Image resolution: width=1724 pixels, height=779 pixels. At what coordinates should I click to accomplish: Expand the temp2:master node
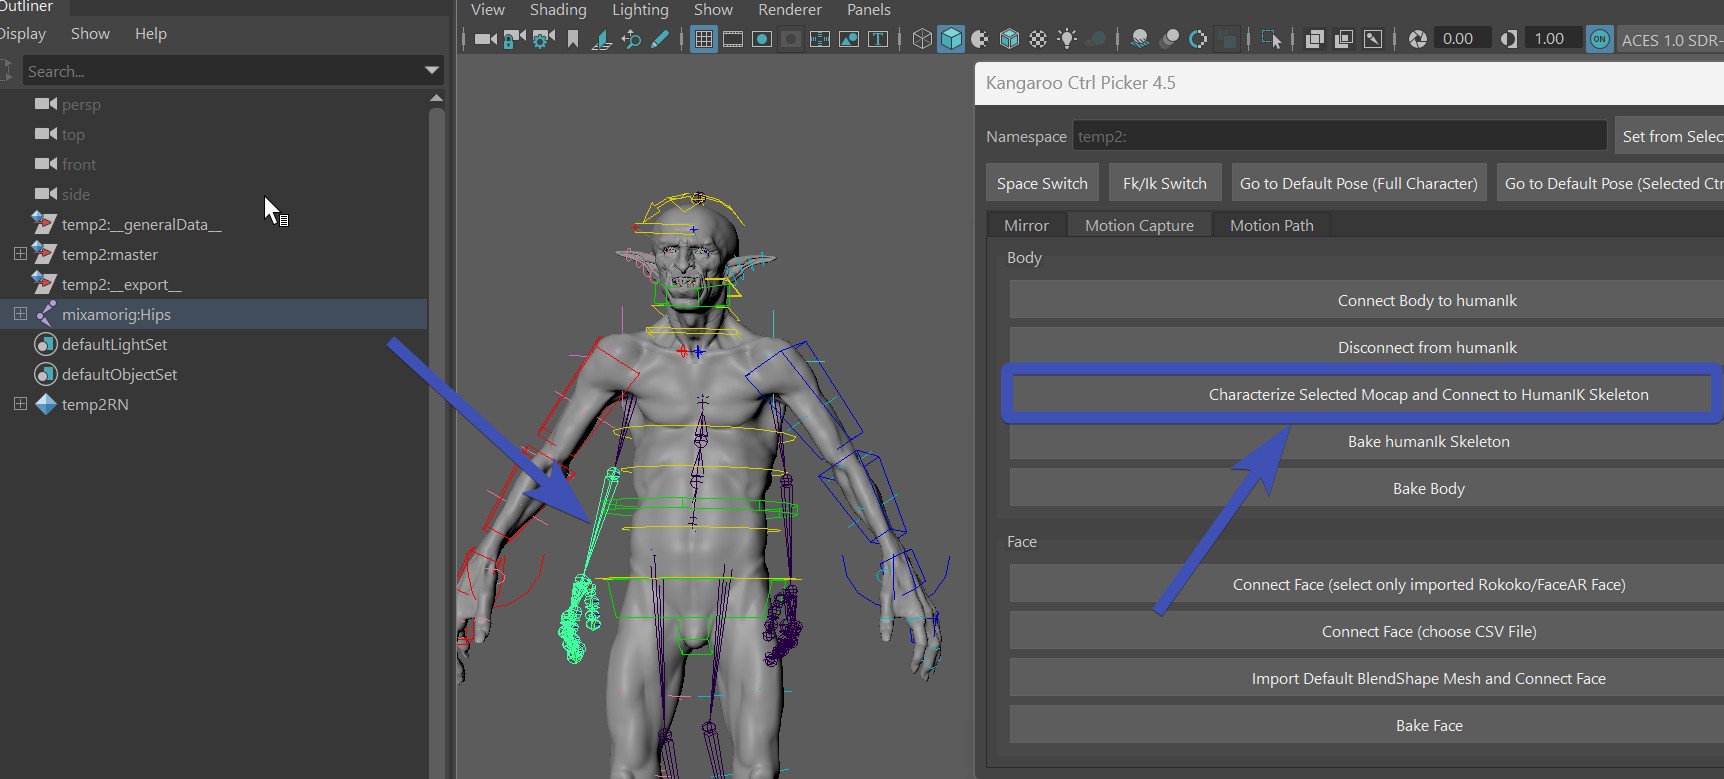tap(20, 254)
